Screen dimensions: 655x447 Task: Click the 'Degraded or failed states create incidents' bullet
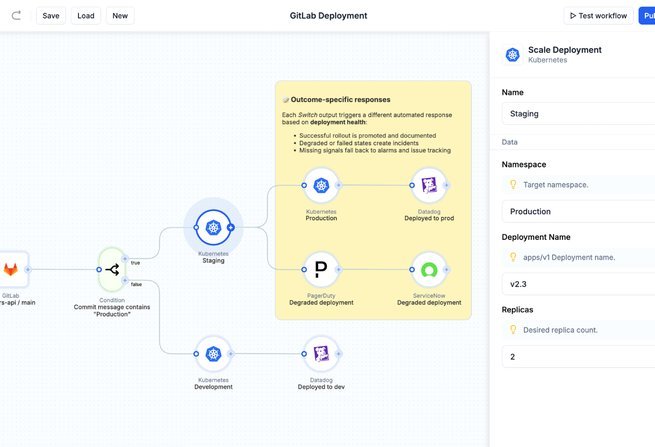[359, 143]
